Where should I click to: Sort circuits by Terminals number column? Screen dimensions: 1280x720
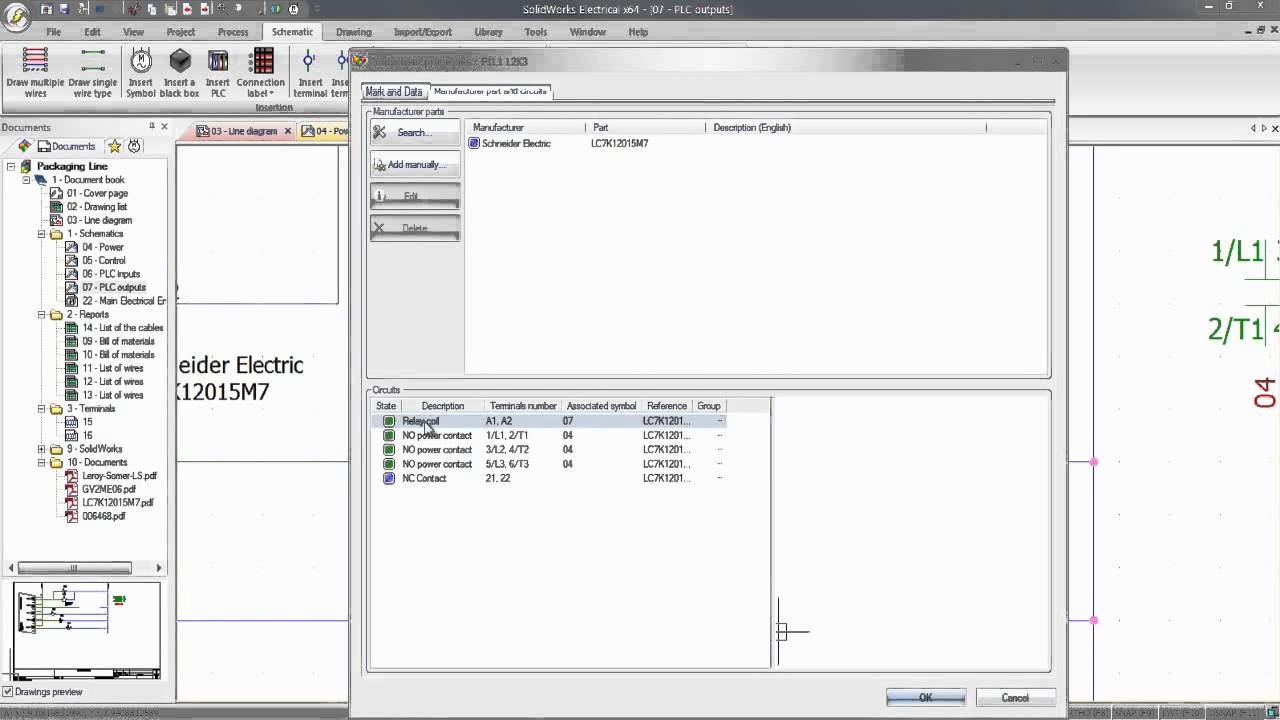523,406
